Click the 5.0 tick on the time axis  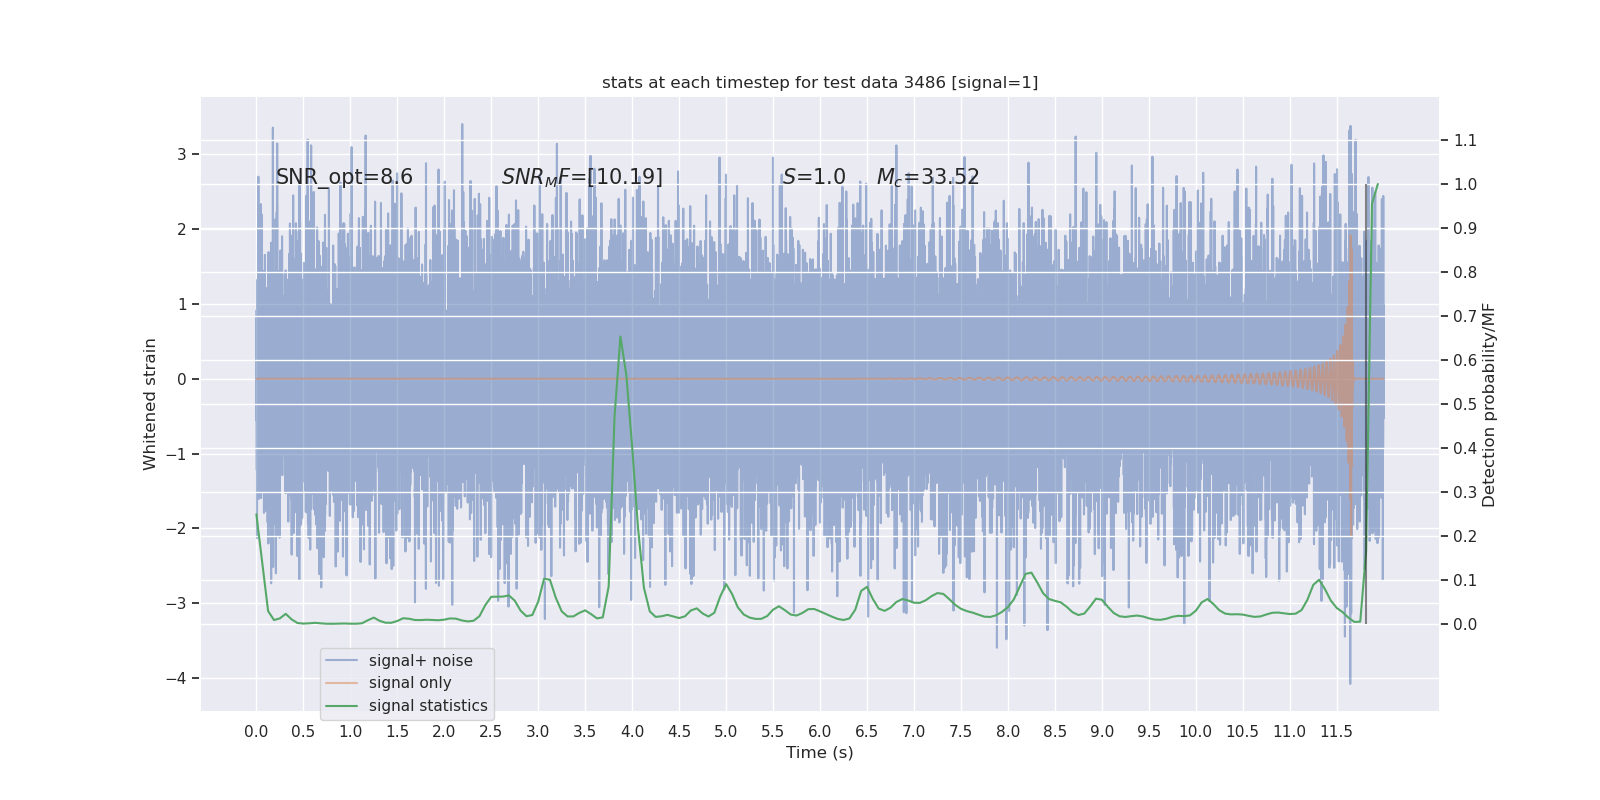pyautogui.click(x=726, y=731)
